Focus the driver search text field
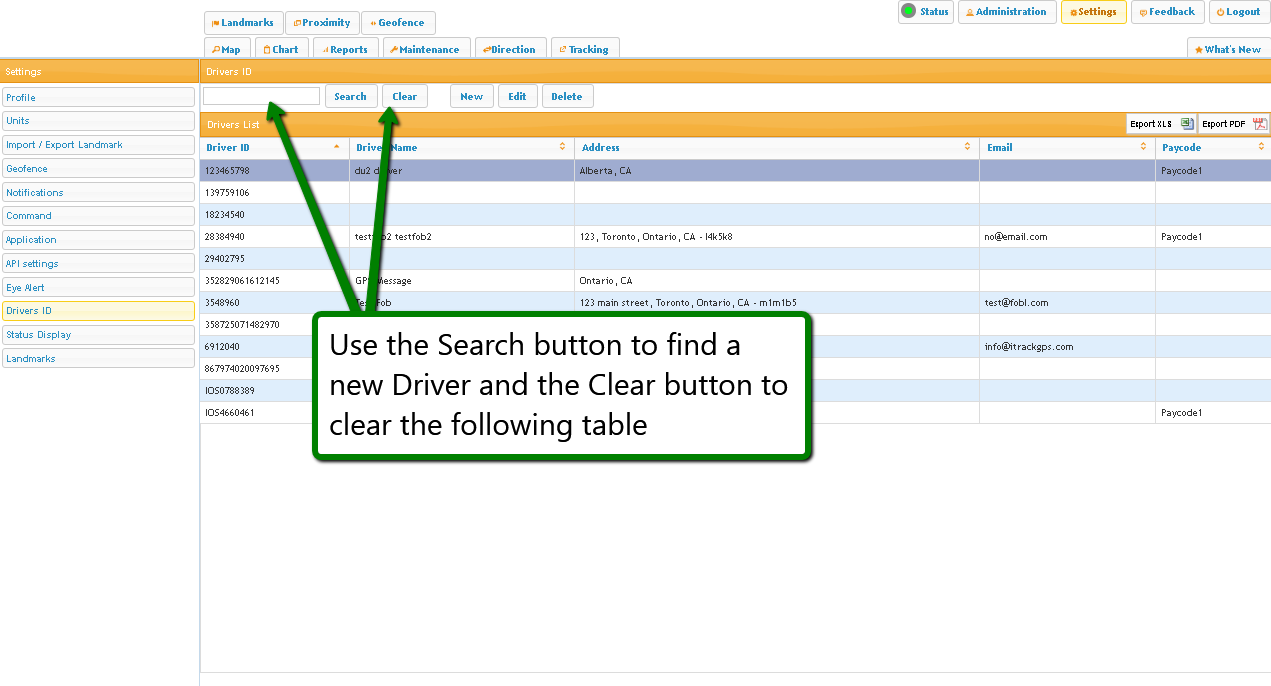 pyautogui.click(x=261, y=96)
